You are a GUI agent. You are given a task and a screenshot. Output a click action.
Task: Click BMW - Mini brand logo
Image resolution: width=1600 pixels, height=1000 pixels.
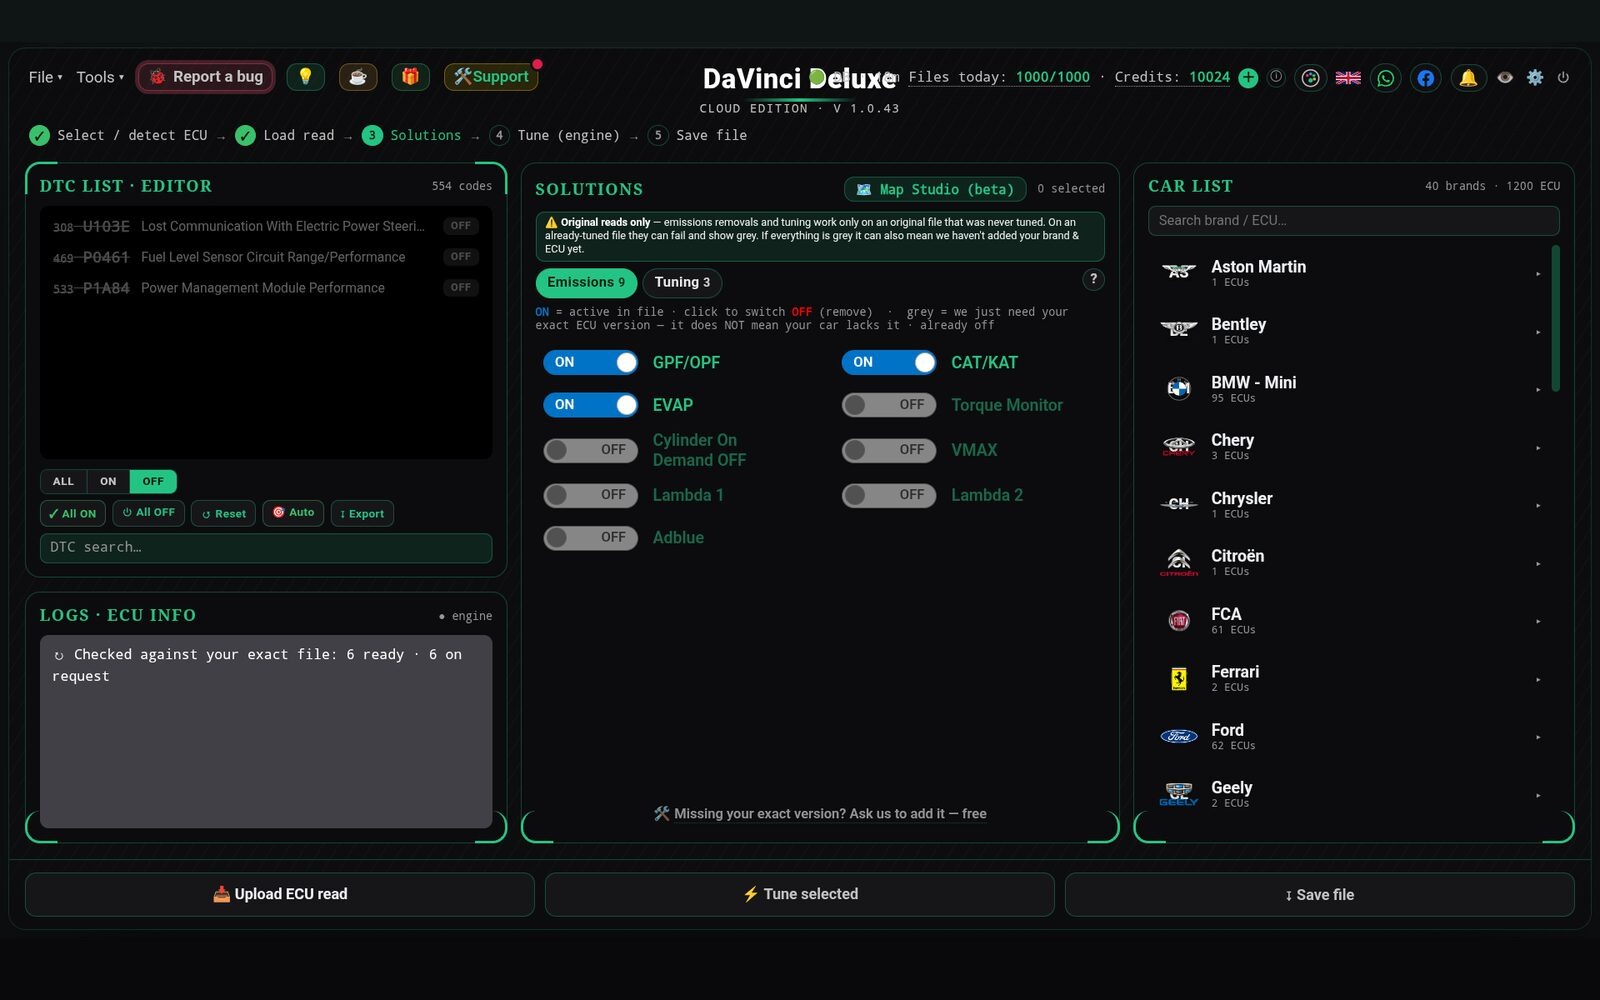tap(1179, 388)
